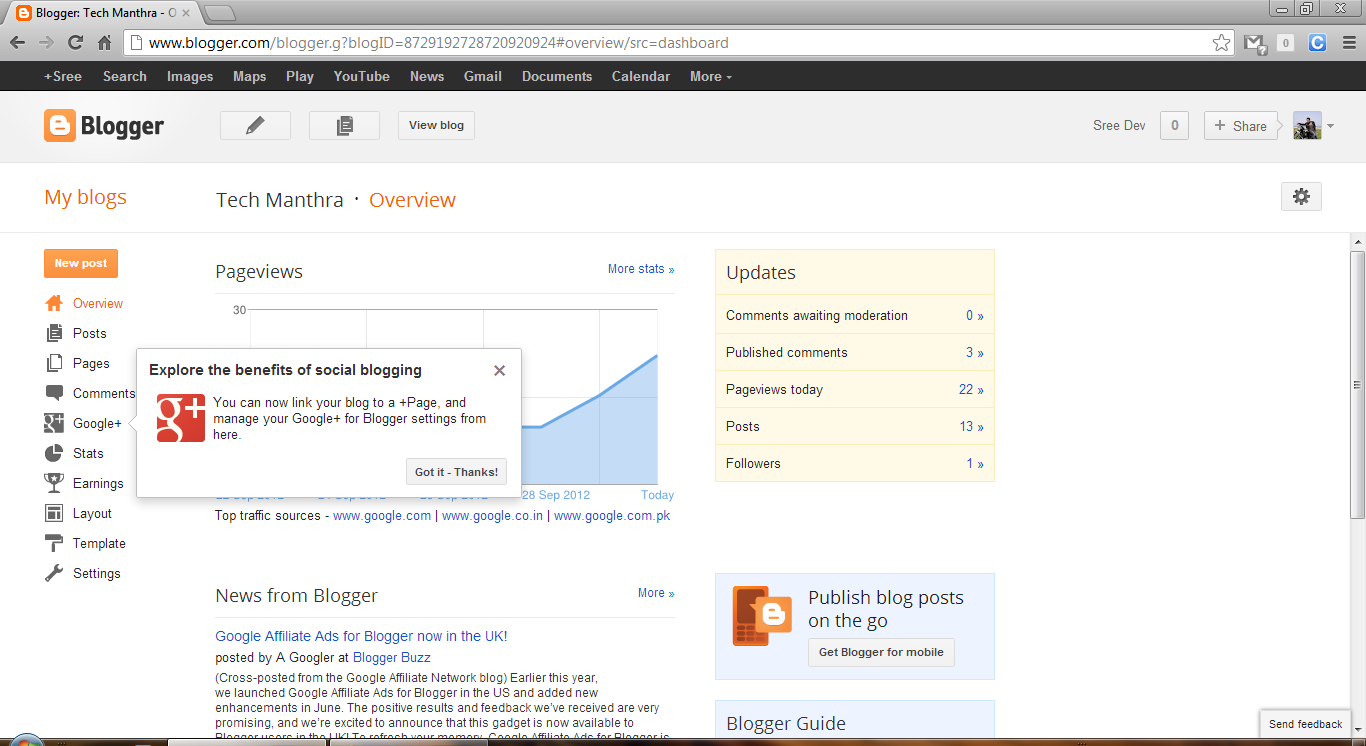Open www.google.com.pk traffic source link
Image resolution: width=1366 pixels, height=746 pixels.
612,516
